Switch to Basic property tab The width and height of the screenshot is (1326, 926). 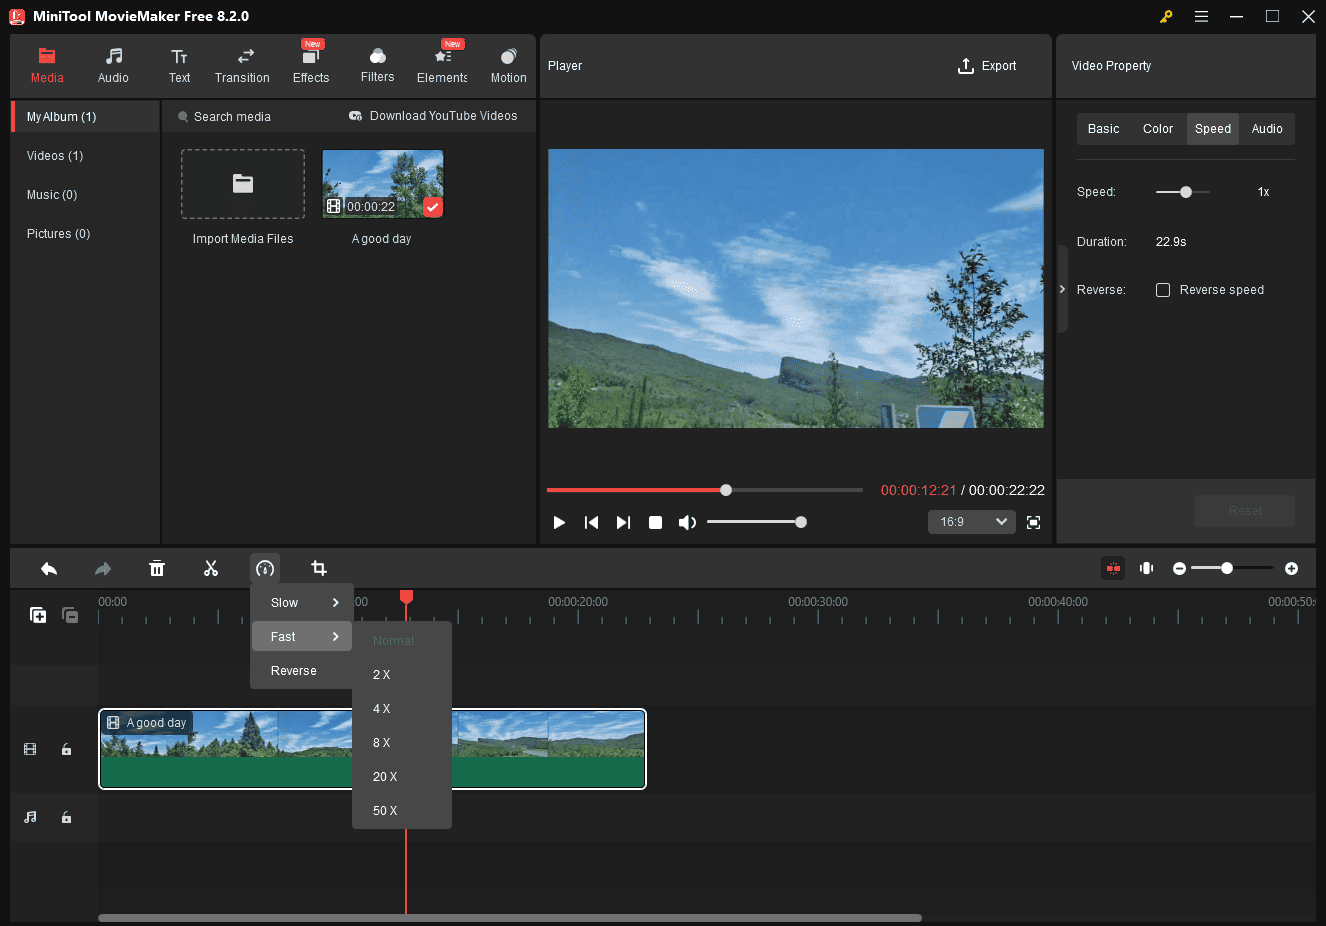point(1103,129)
